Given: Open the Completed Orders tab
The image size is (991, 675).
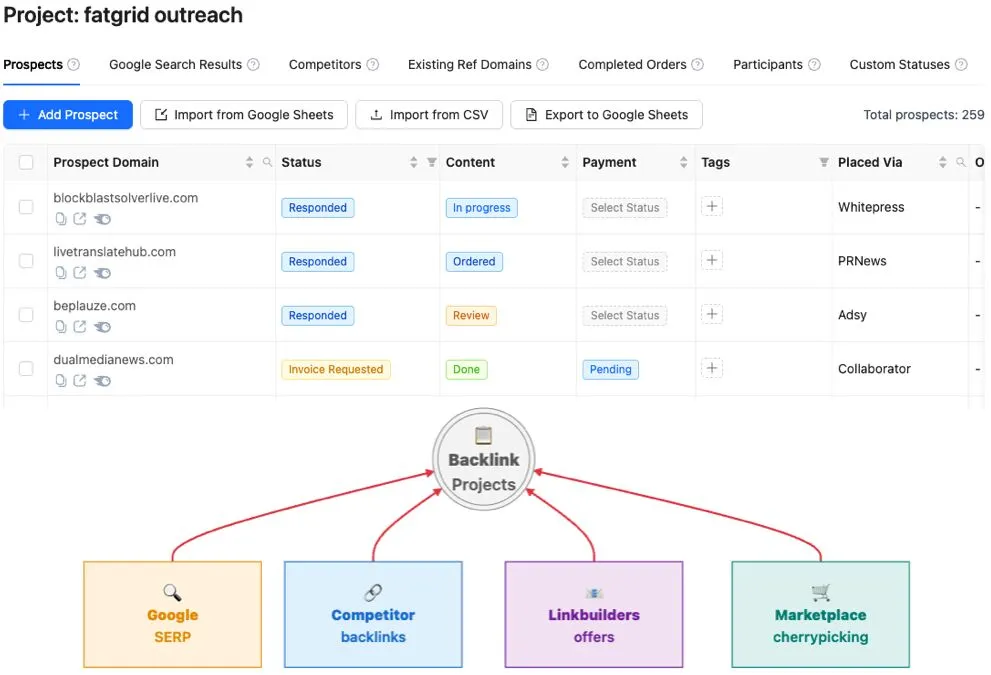Looking at the screenshot, I should pos(632,65).
